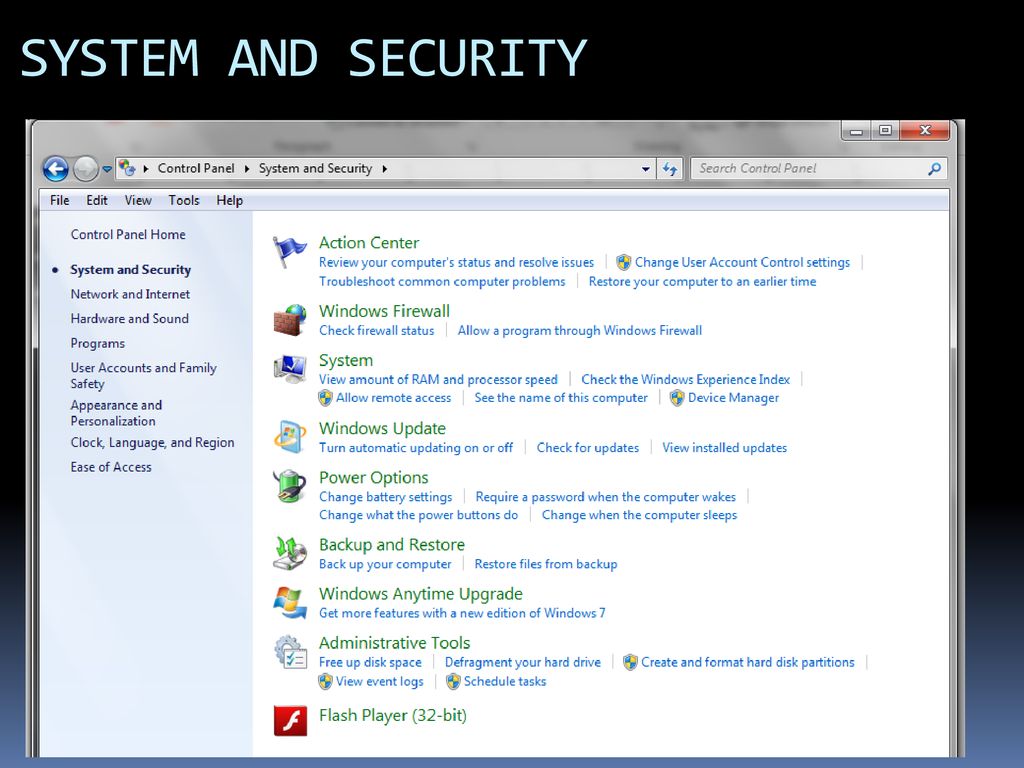1024x768 pixels.
Task: Select Appearance and Personalization in sidebar
Action: (116, 413)
